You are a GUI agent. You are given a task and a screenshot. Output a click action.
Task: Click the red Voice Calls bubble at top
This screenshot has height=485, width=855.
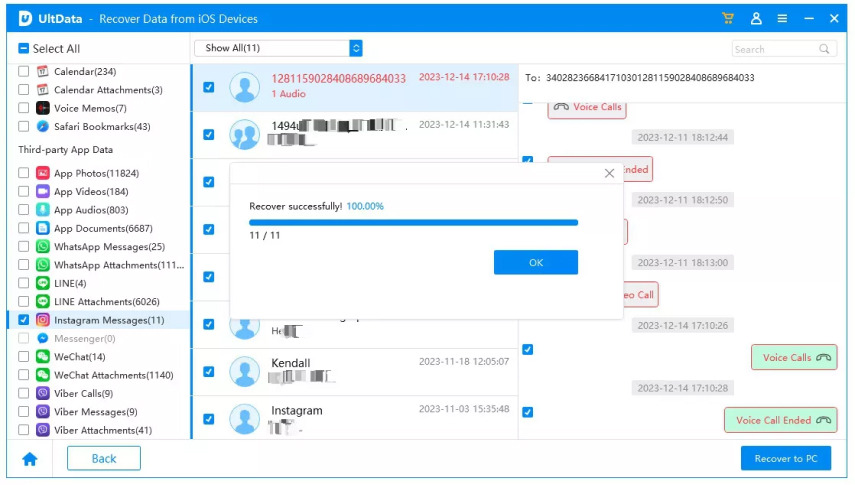click(587, 107)
